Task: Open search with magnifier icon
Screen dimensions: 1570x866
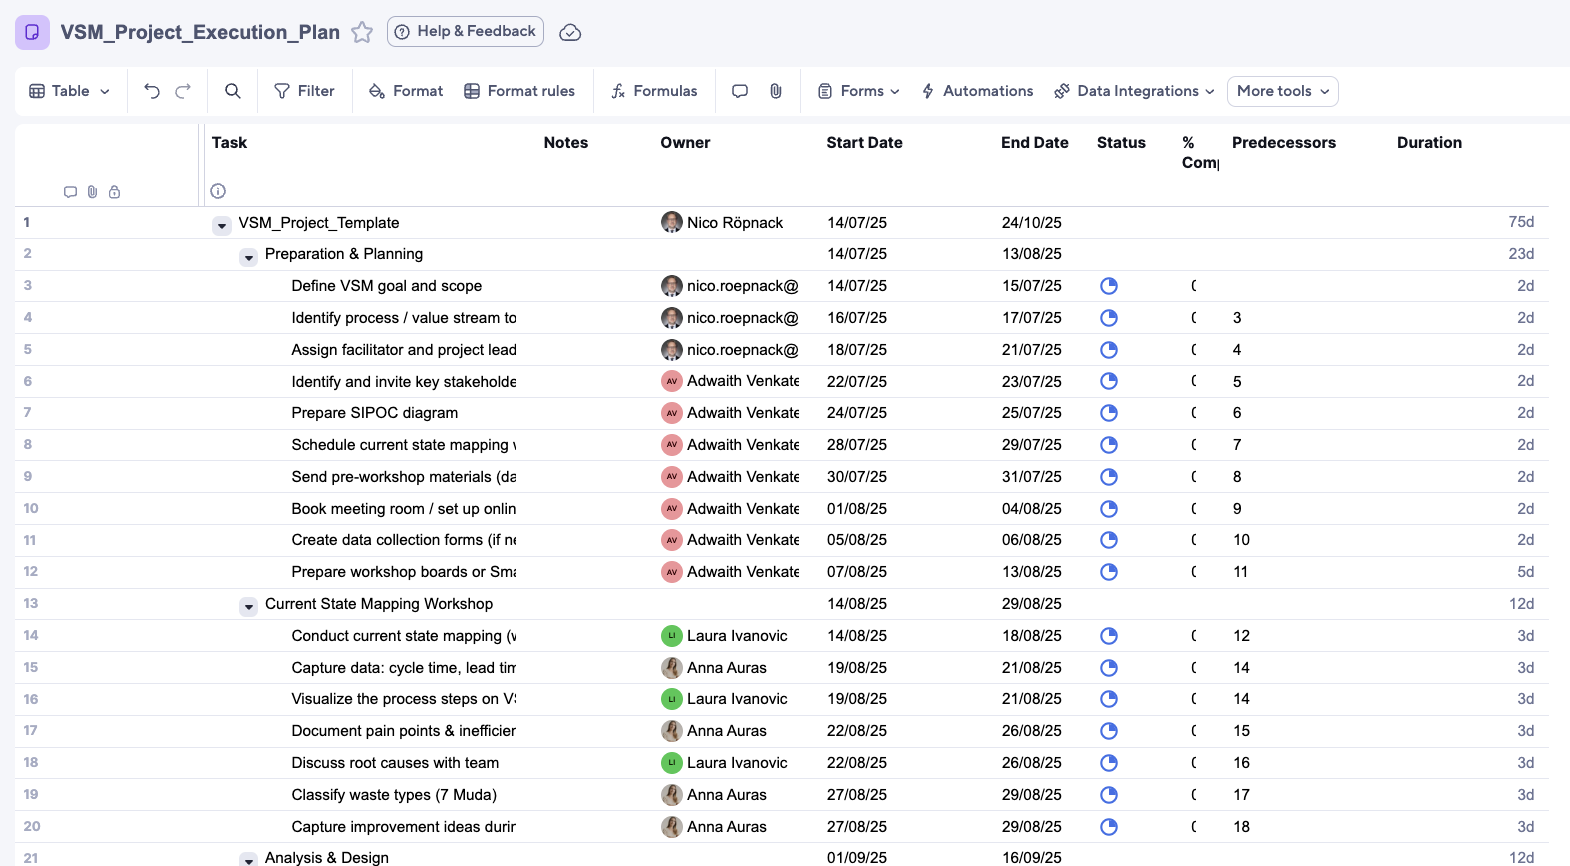Action: [x=233, y=91]
